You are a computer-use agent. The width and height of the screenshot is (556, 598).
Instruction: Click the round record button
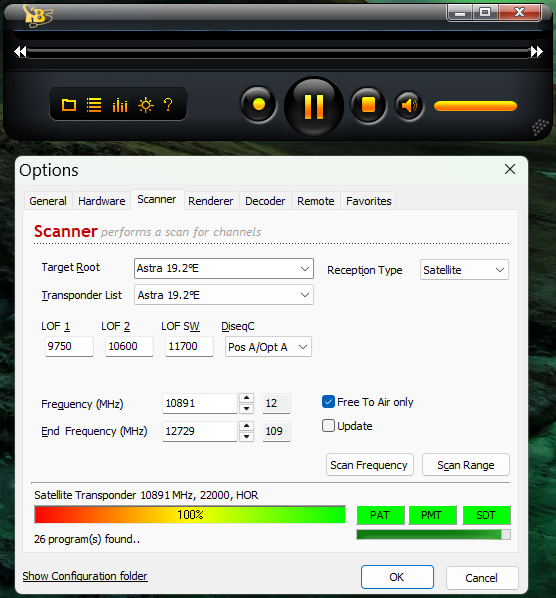click(x=259, y=104)
